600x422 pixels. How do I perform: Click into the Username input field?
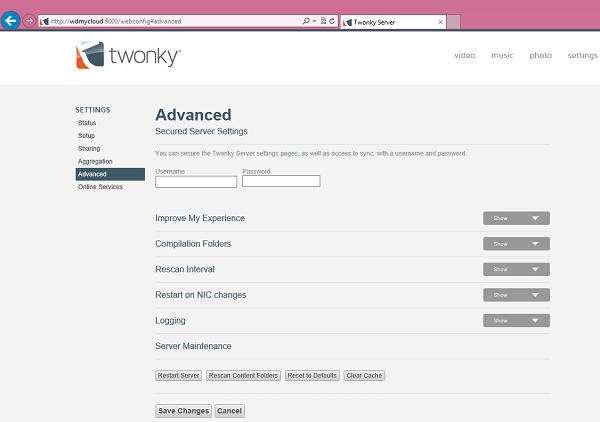click(196, 182)
